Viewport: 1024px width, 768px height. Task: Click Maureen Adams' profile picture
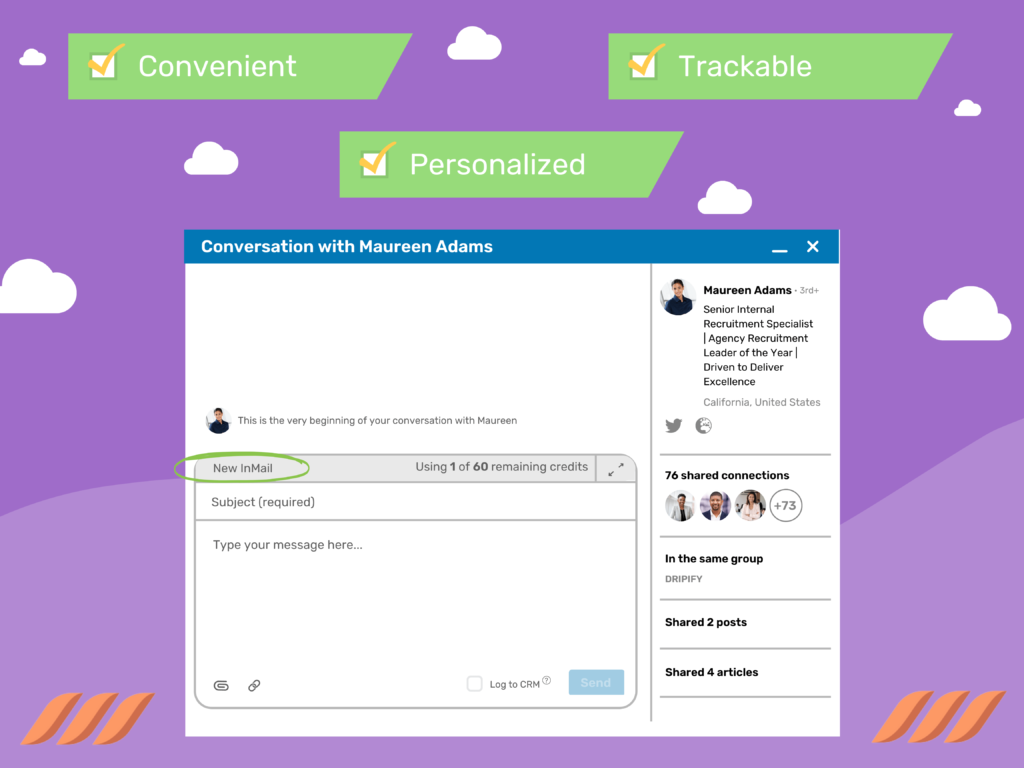coord(677,296)
